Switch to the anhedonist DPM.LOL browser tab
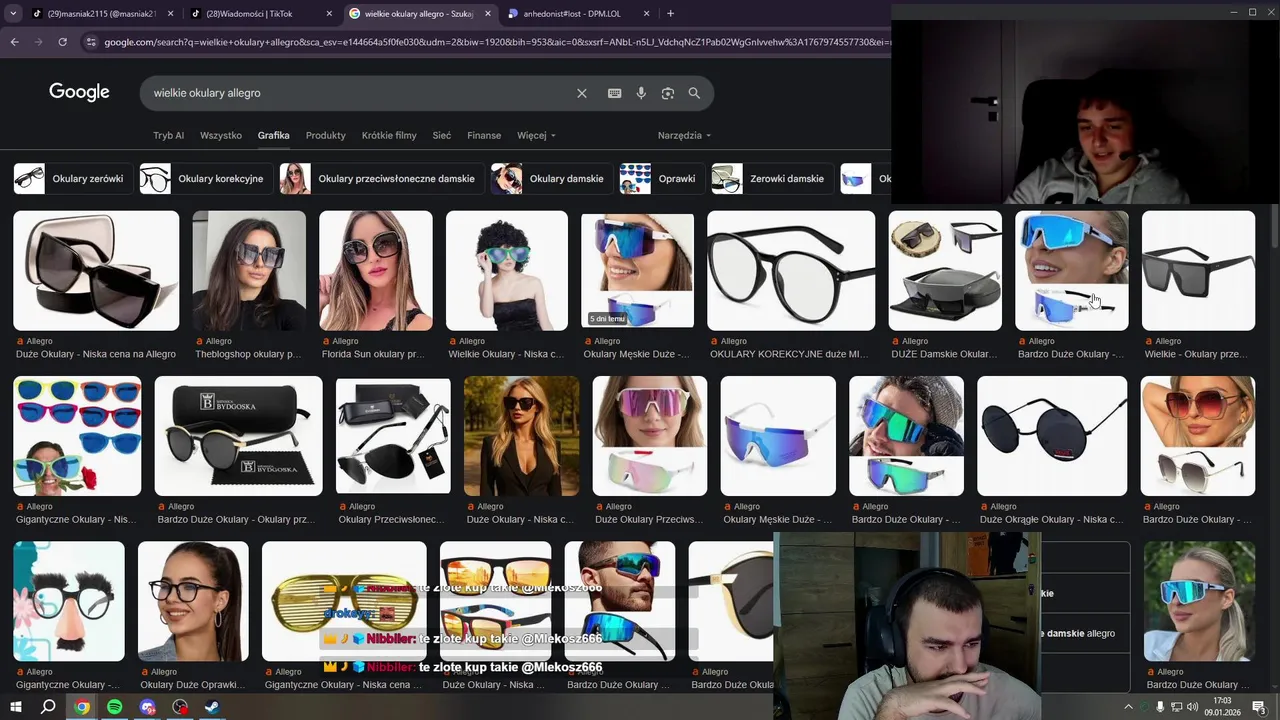Screen dimensions: 1280x720 (580, 14)
